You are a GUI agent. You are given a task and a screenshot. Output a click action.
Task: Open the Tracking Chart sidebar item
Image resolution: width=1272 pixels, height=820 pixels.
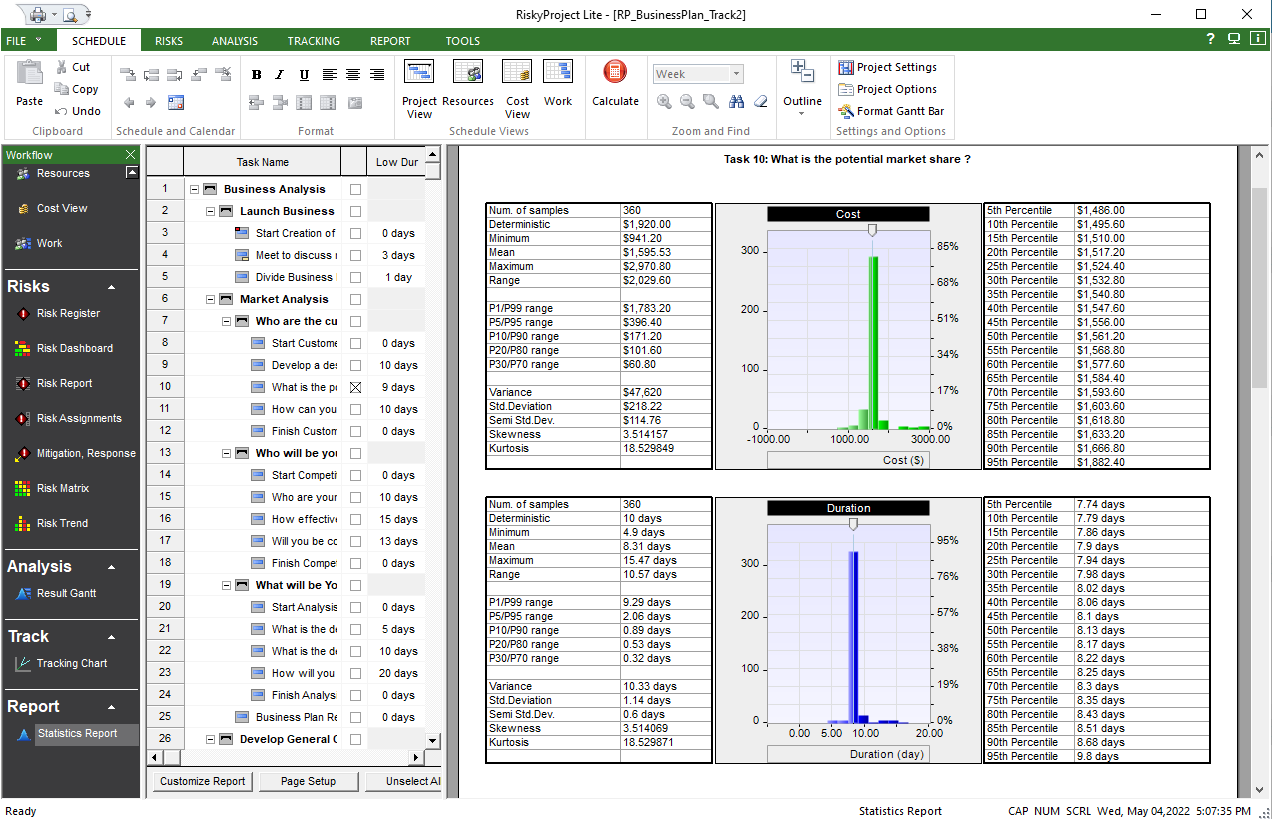71,663
